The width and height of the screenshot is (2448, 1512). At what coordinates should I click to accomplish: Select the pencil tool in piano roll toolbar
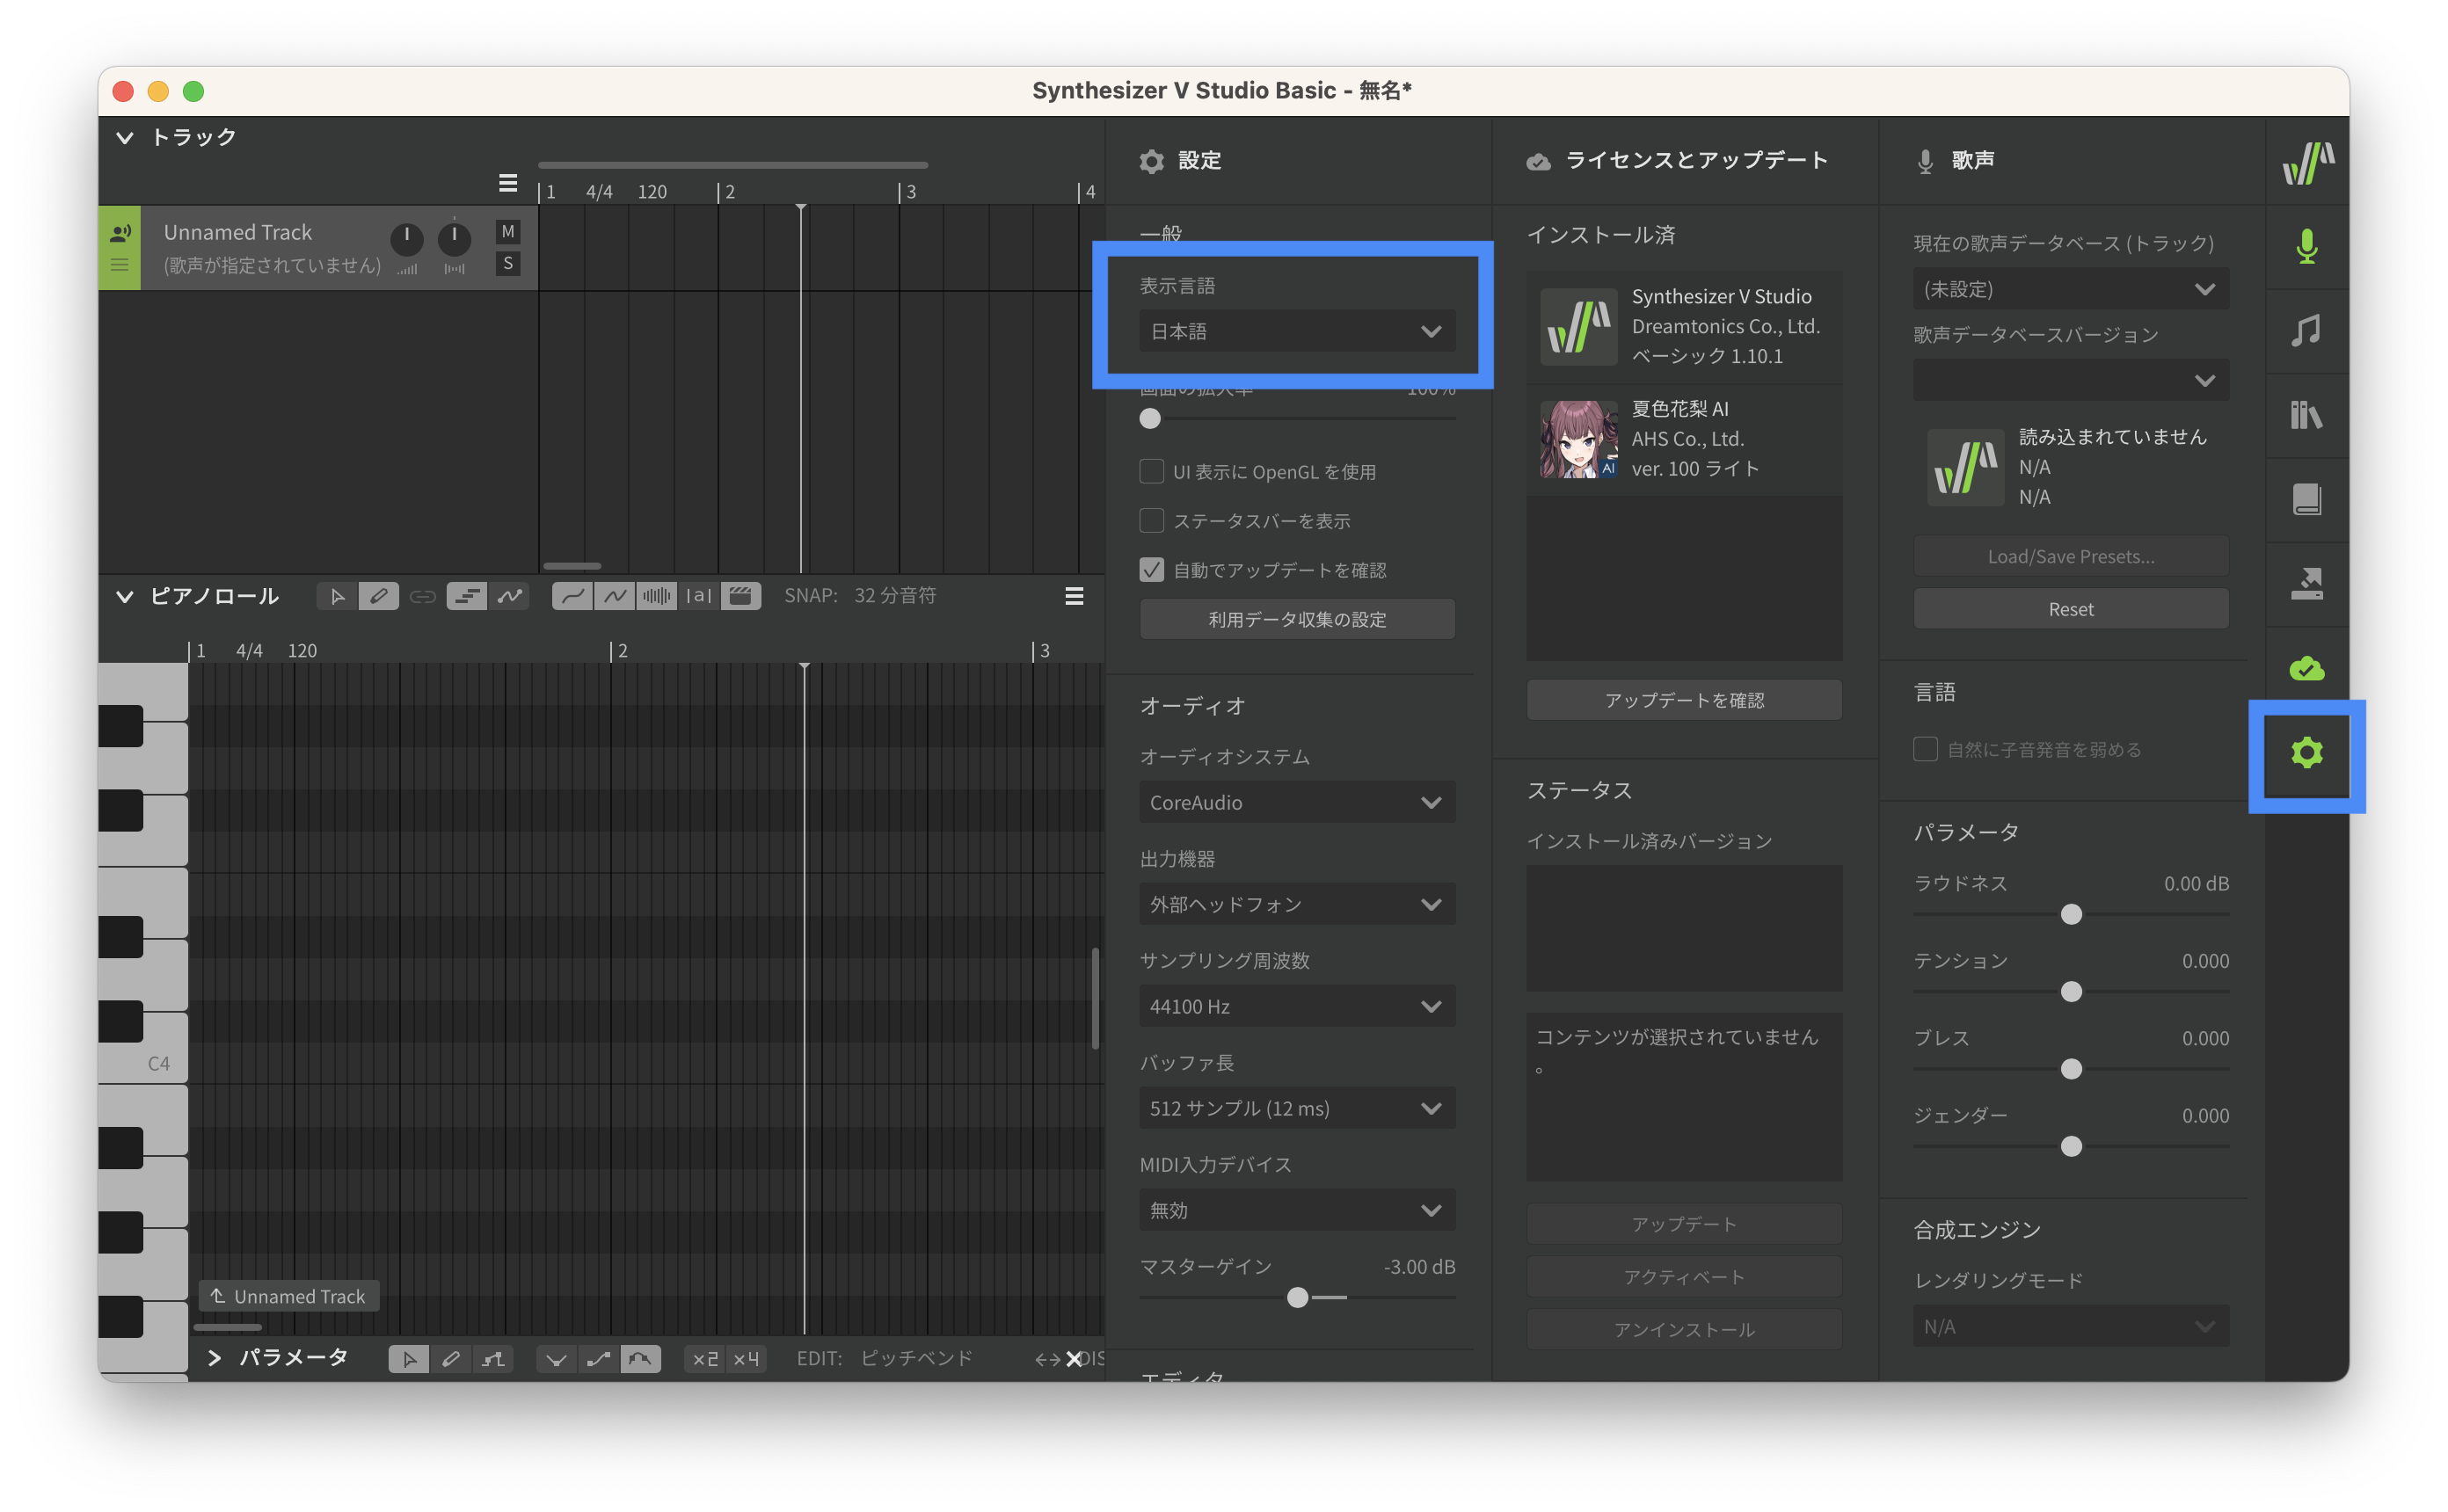coord(379,596)
